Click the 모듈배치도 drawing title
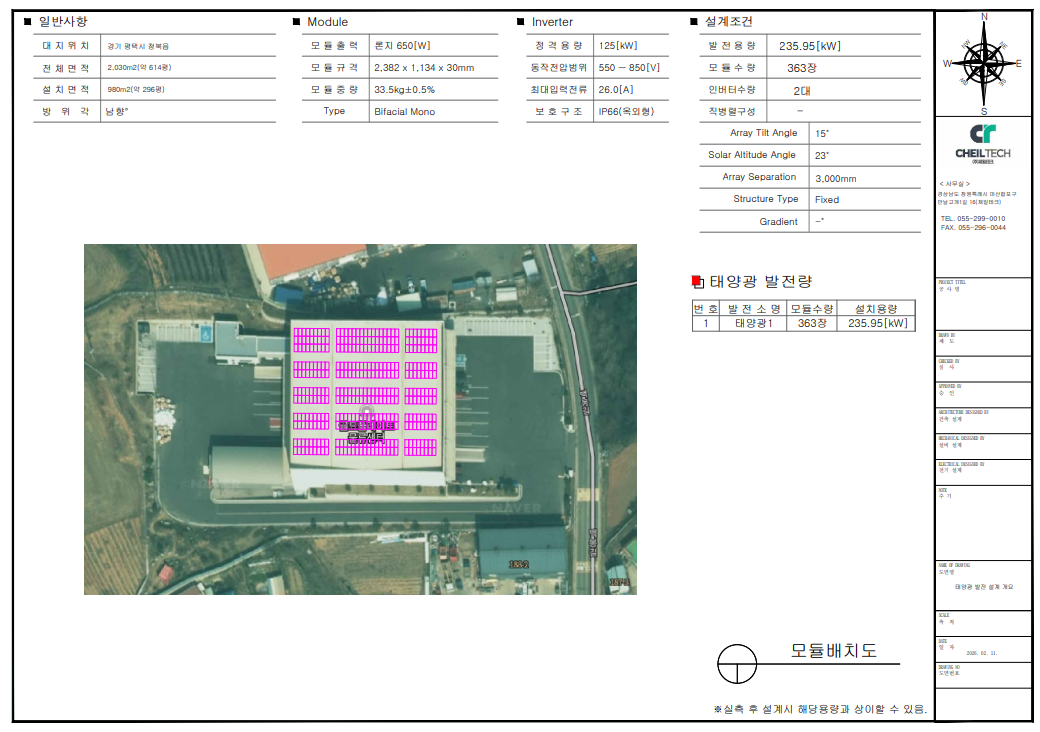The width and height of the screenshot is (1040, 732). tap(833, 650)
